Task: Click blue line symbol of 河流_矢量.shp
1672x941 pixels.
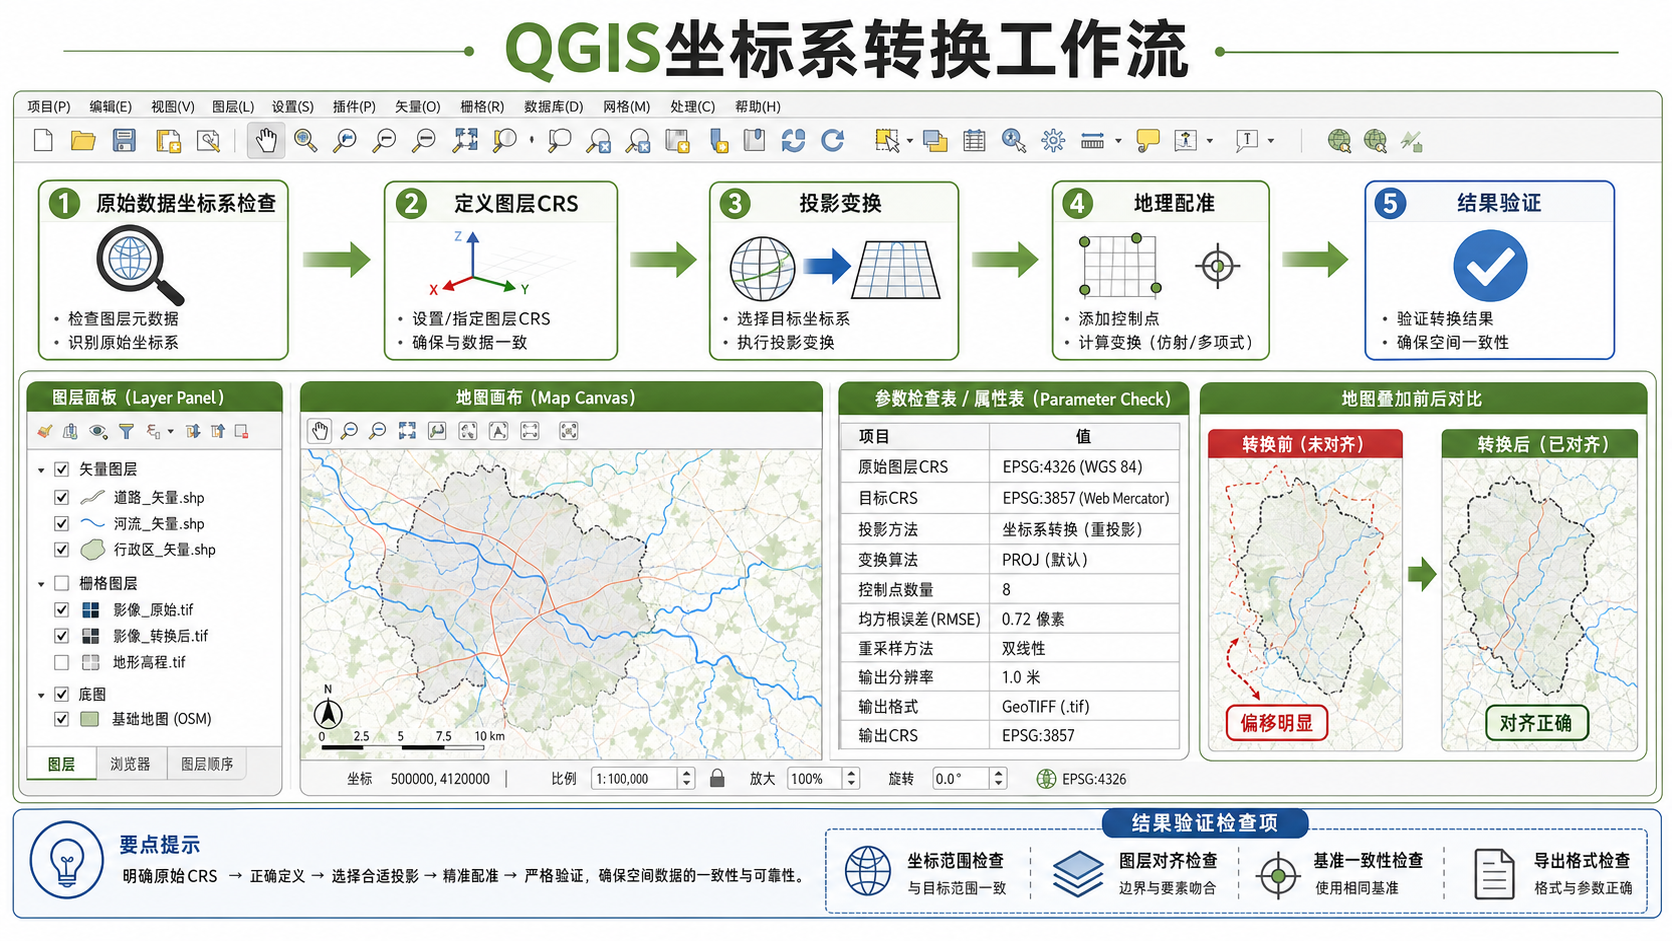Action: 92,523
